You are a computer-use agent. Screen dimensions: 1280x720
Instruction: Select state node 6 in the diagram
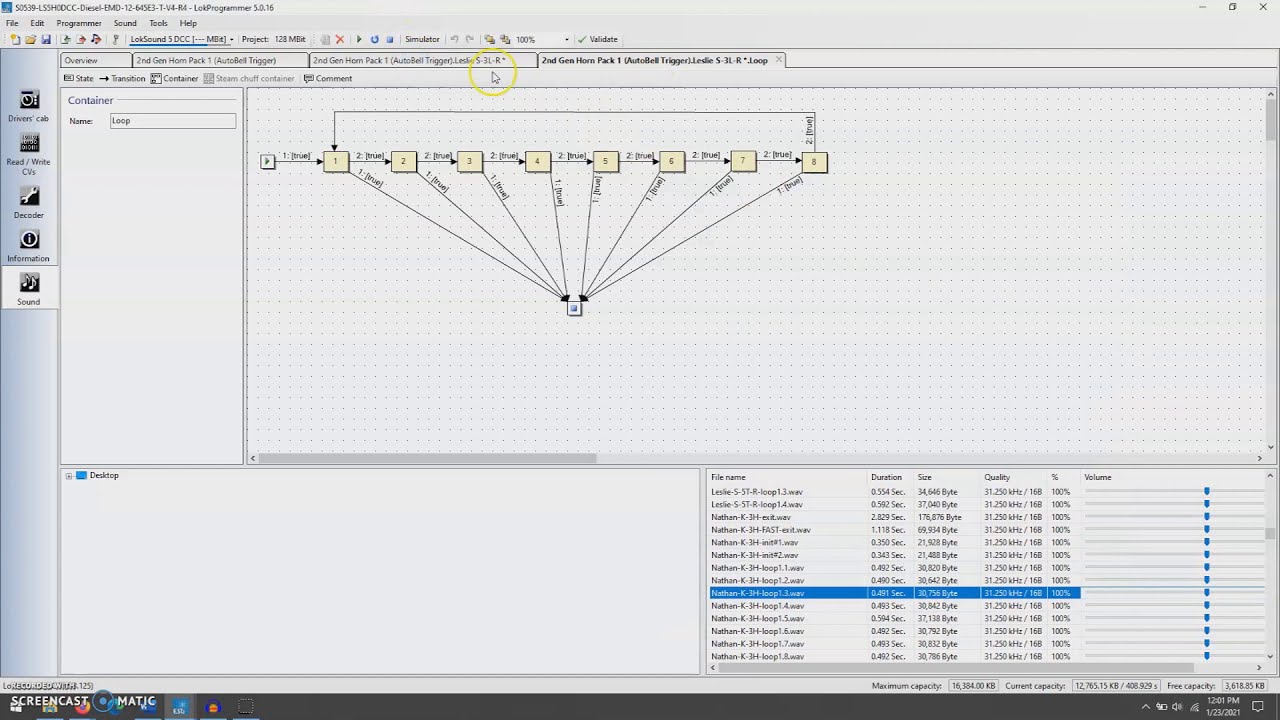672,161
